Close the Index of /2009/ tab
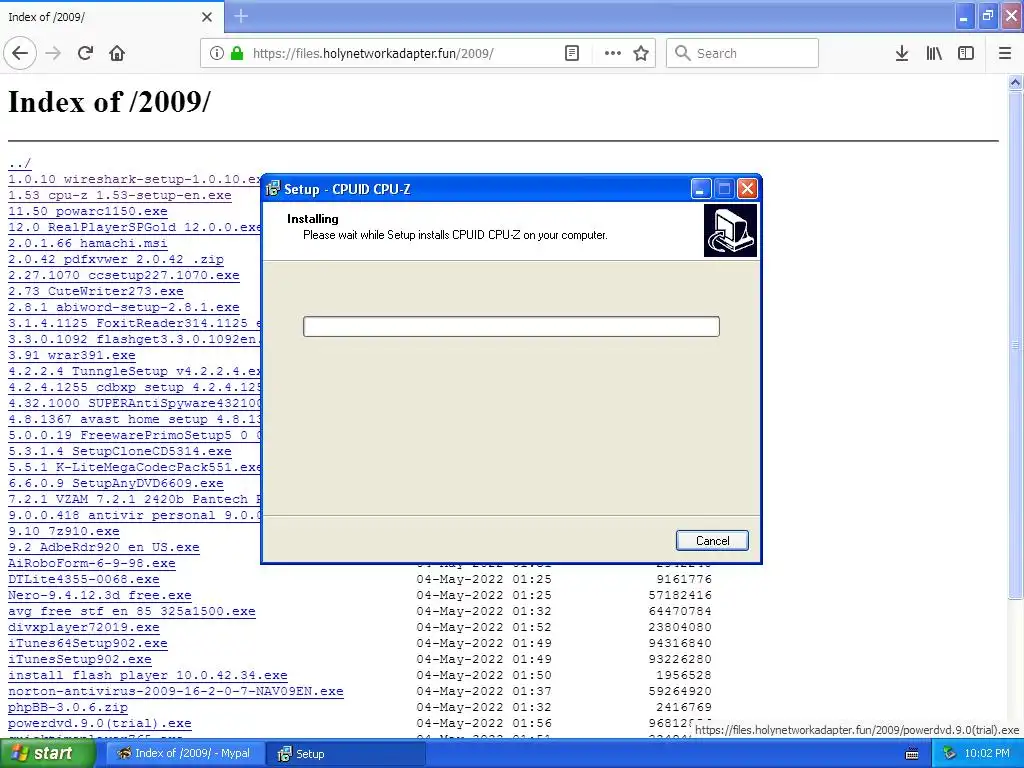Image resolution: width=1024 pixels, height=768 pixels. [207, 17]
